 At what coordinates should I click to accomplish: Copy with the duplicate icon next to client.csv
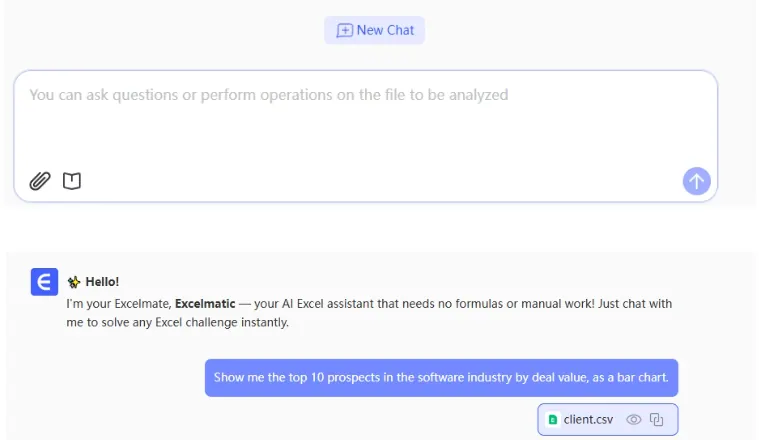(x=657, y=420)
